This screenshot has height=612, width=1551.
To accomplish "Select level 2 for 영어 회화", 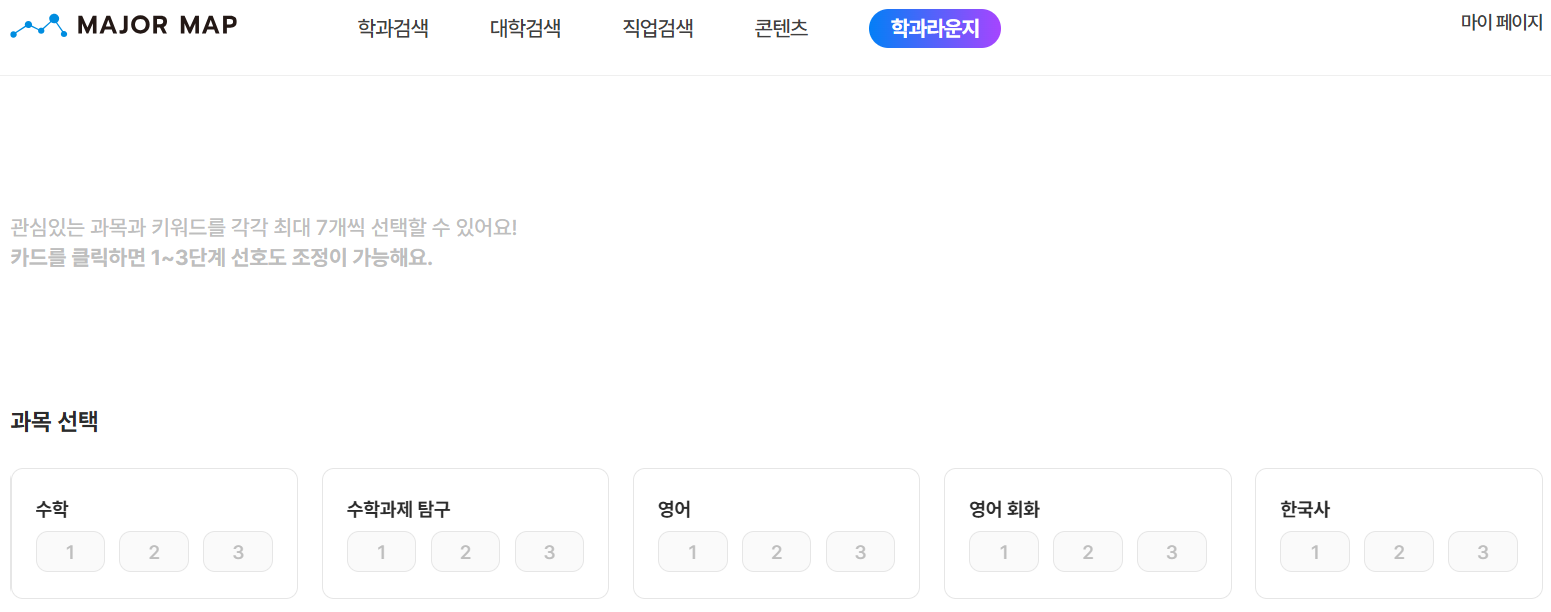I will pos(1087,550).
